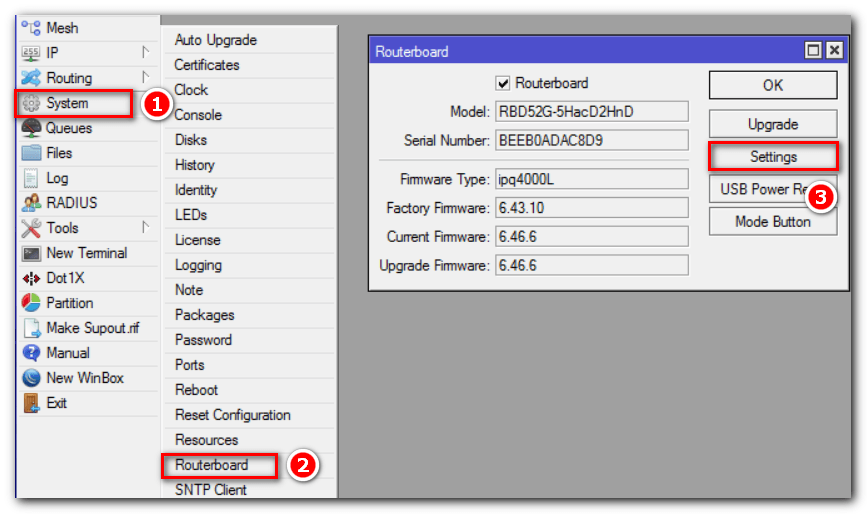Click the Serial Number field
This screenshot has height=514, width=867.
click(x=592, y=140)
